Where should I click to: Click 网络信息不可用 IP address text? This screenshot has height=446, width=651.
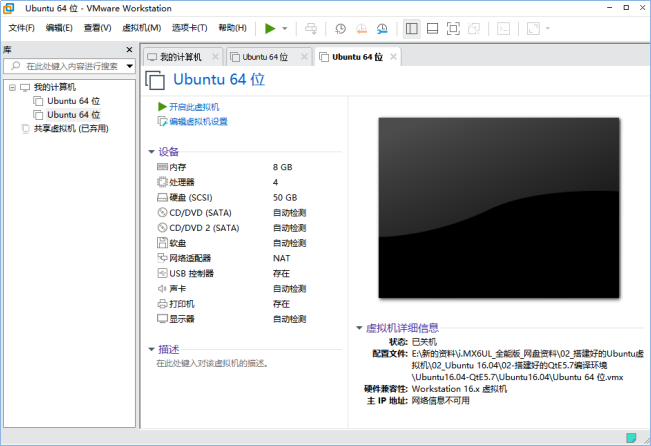(441, 401)
